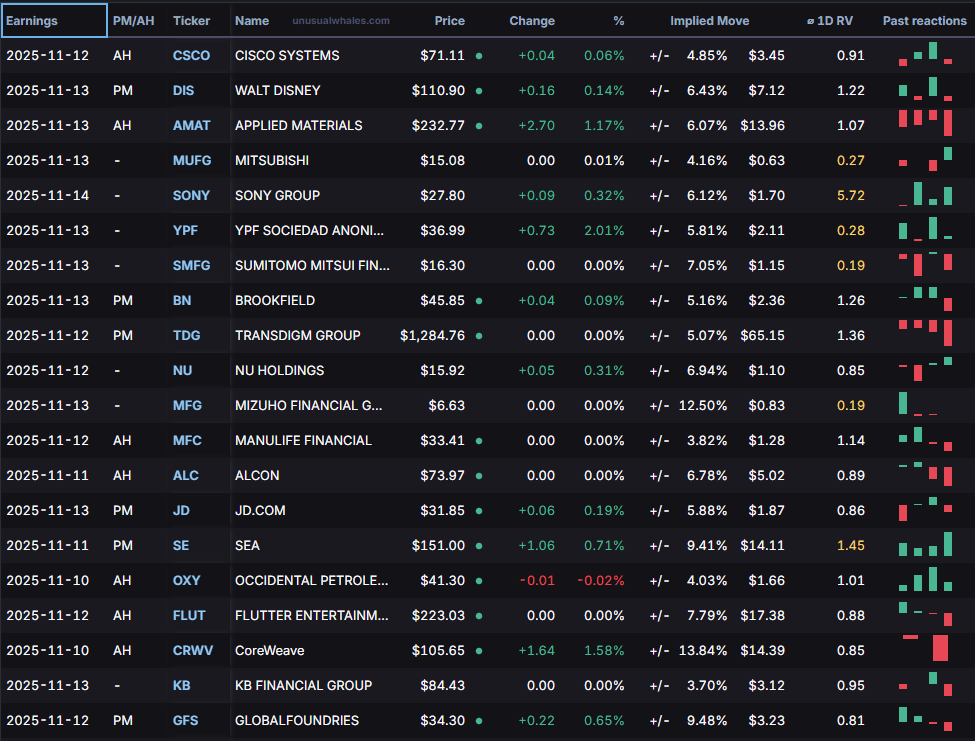
Task: Click the green live dot beside DIS price
Action: (x=479, y=91)
